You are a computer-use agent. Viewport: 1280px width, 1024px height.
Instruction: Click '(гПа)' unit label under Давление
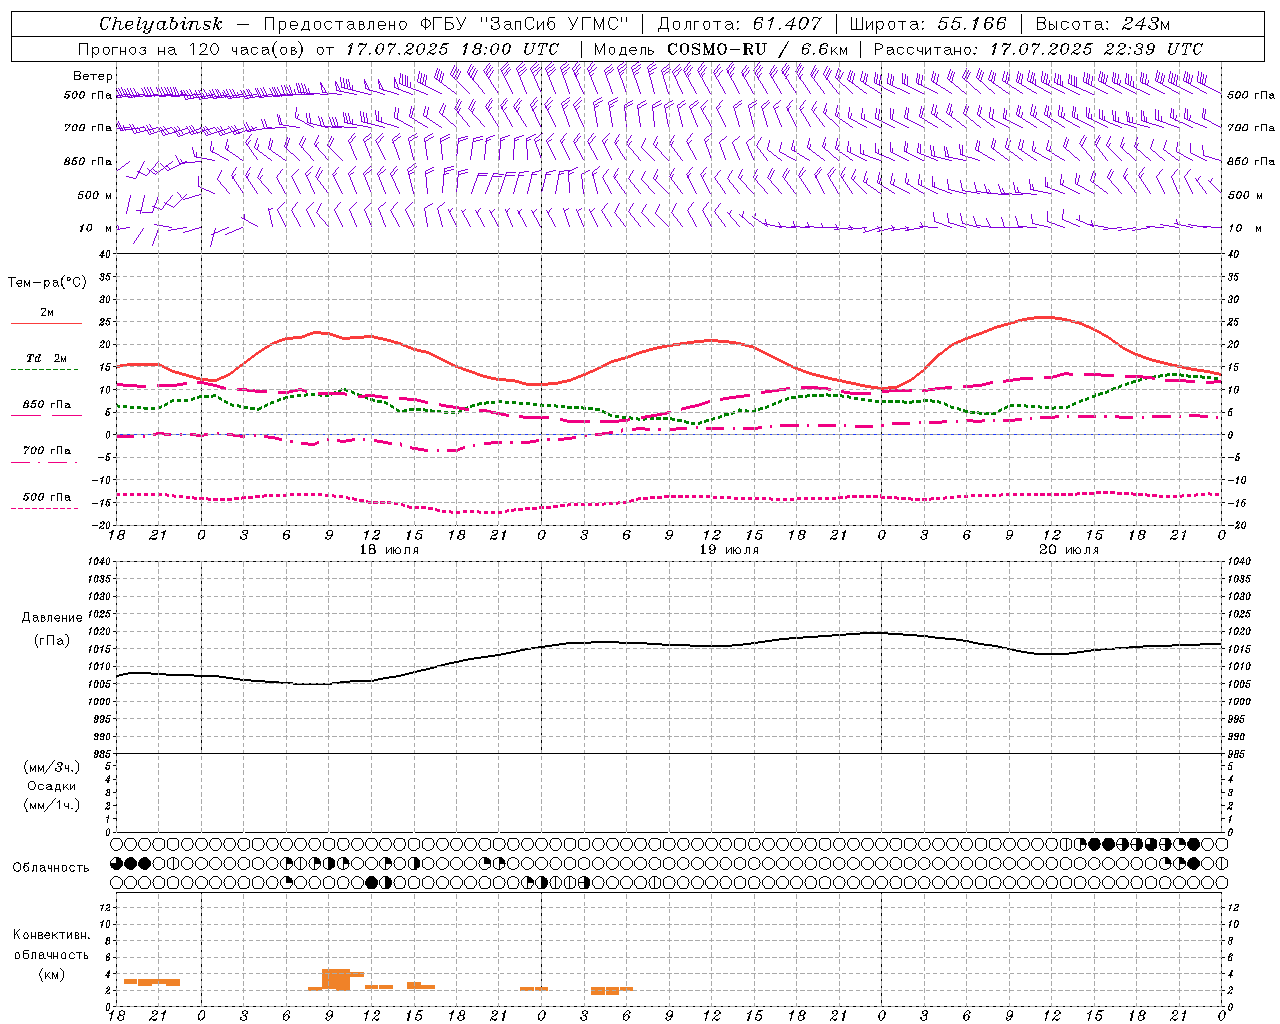point(52,641)
